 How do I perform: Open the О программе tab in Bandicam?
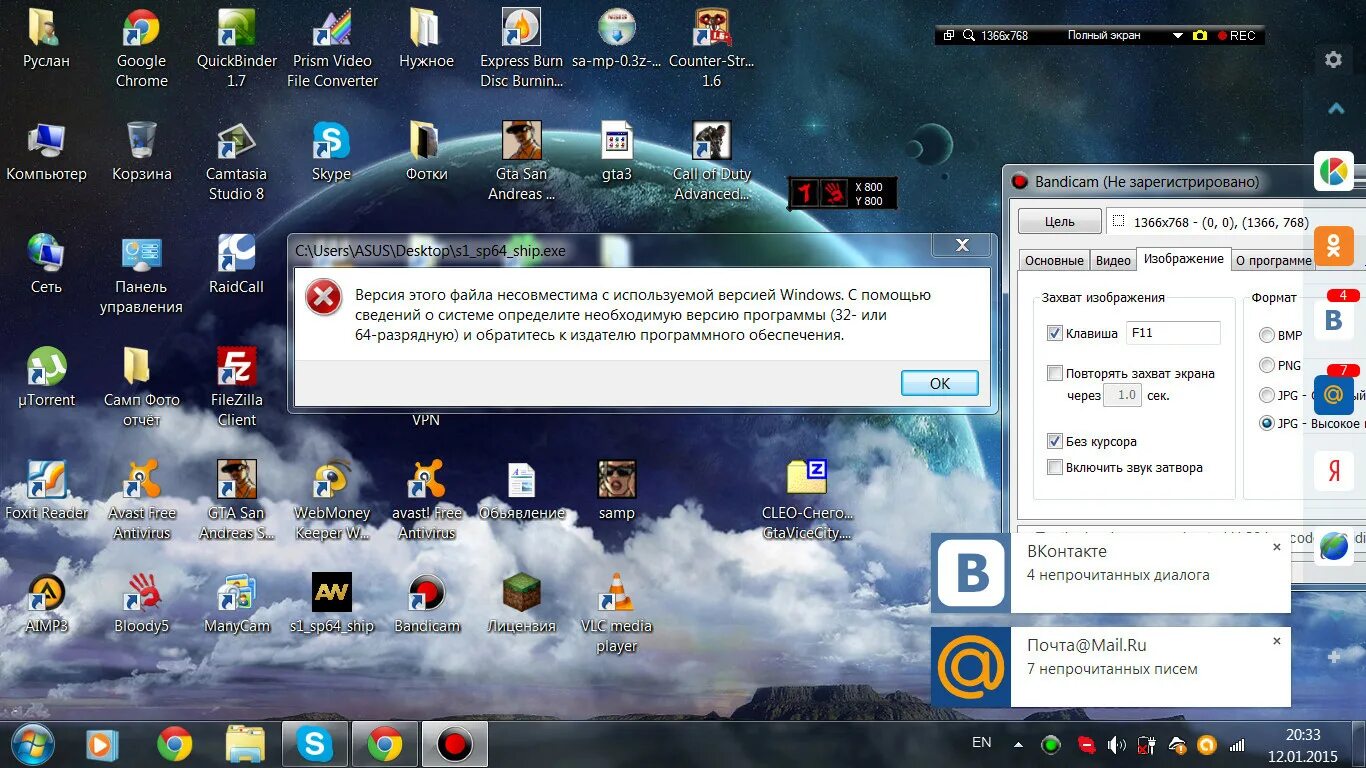pos(1273,260)
